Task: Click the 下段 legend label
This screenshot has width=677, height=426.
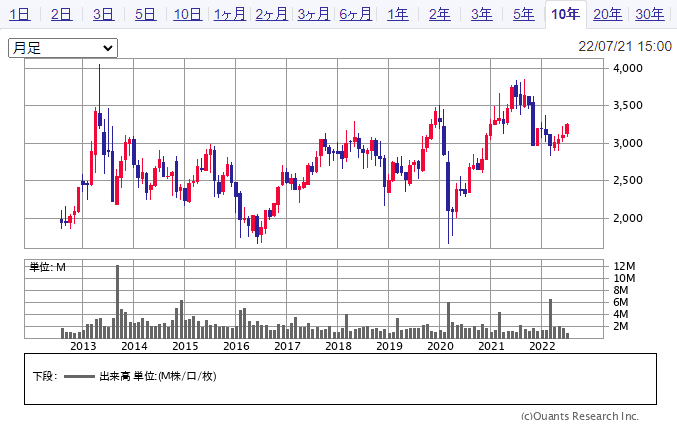Action: tap(44, 376)
